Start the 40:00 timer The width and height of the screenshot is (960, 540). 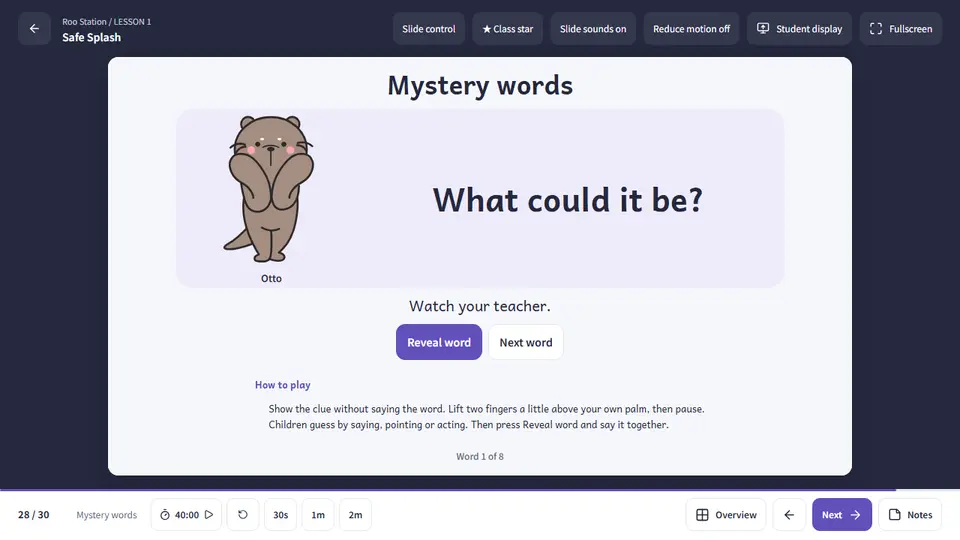click(186, 515)
